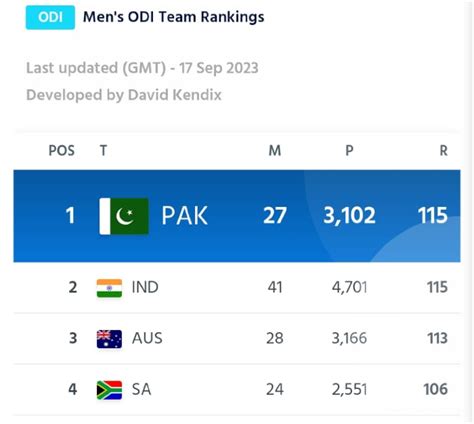Click the Pakistan flag icon
The height and width of the screenshot is (424, 474).
coord(124,216)
